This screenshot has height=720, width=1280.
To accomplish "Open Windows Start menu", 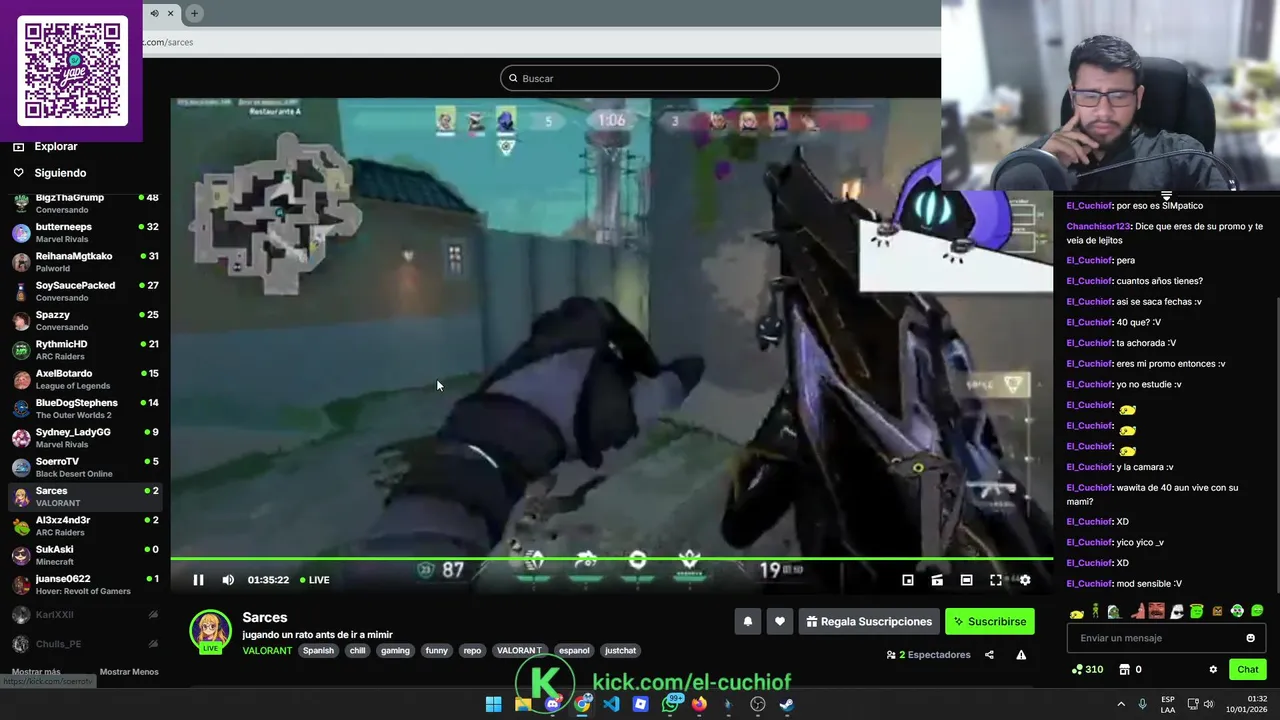I will pos(493,704).
